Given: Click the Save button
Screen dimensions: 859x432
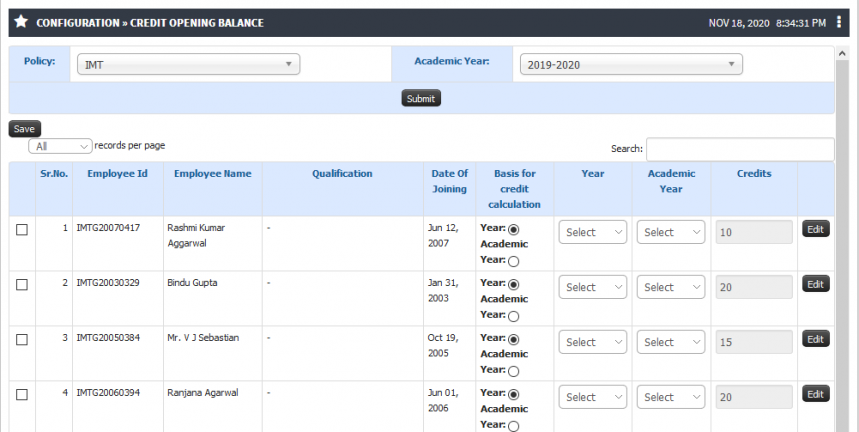Looking at the screenshot, I should [x=24, y=129].
